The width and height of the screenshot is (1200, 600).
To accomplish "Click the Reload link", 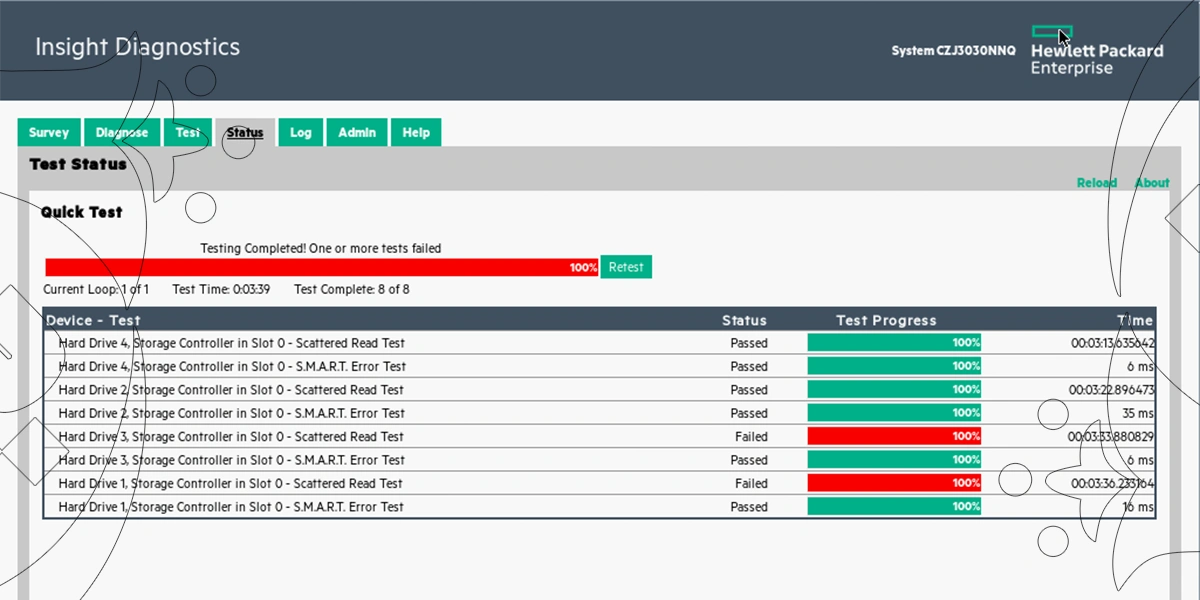I will pos(1096,183).
